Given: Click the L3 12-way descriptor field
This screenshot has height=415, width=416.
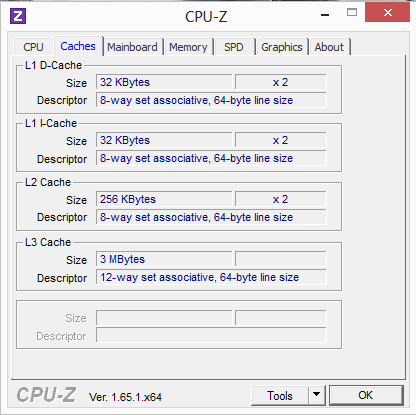Looking at the screenshot, I should (x=211, y=277).
